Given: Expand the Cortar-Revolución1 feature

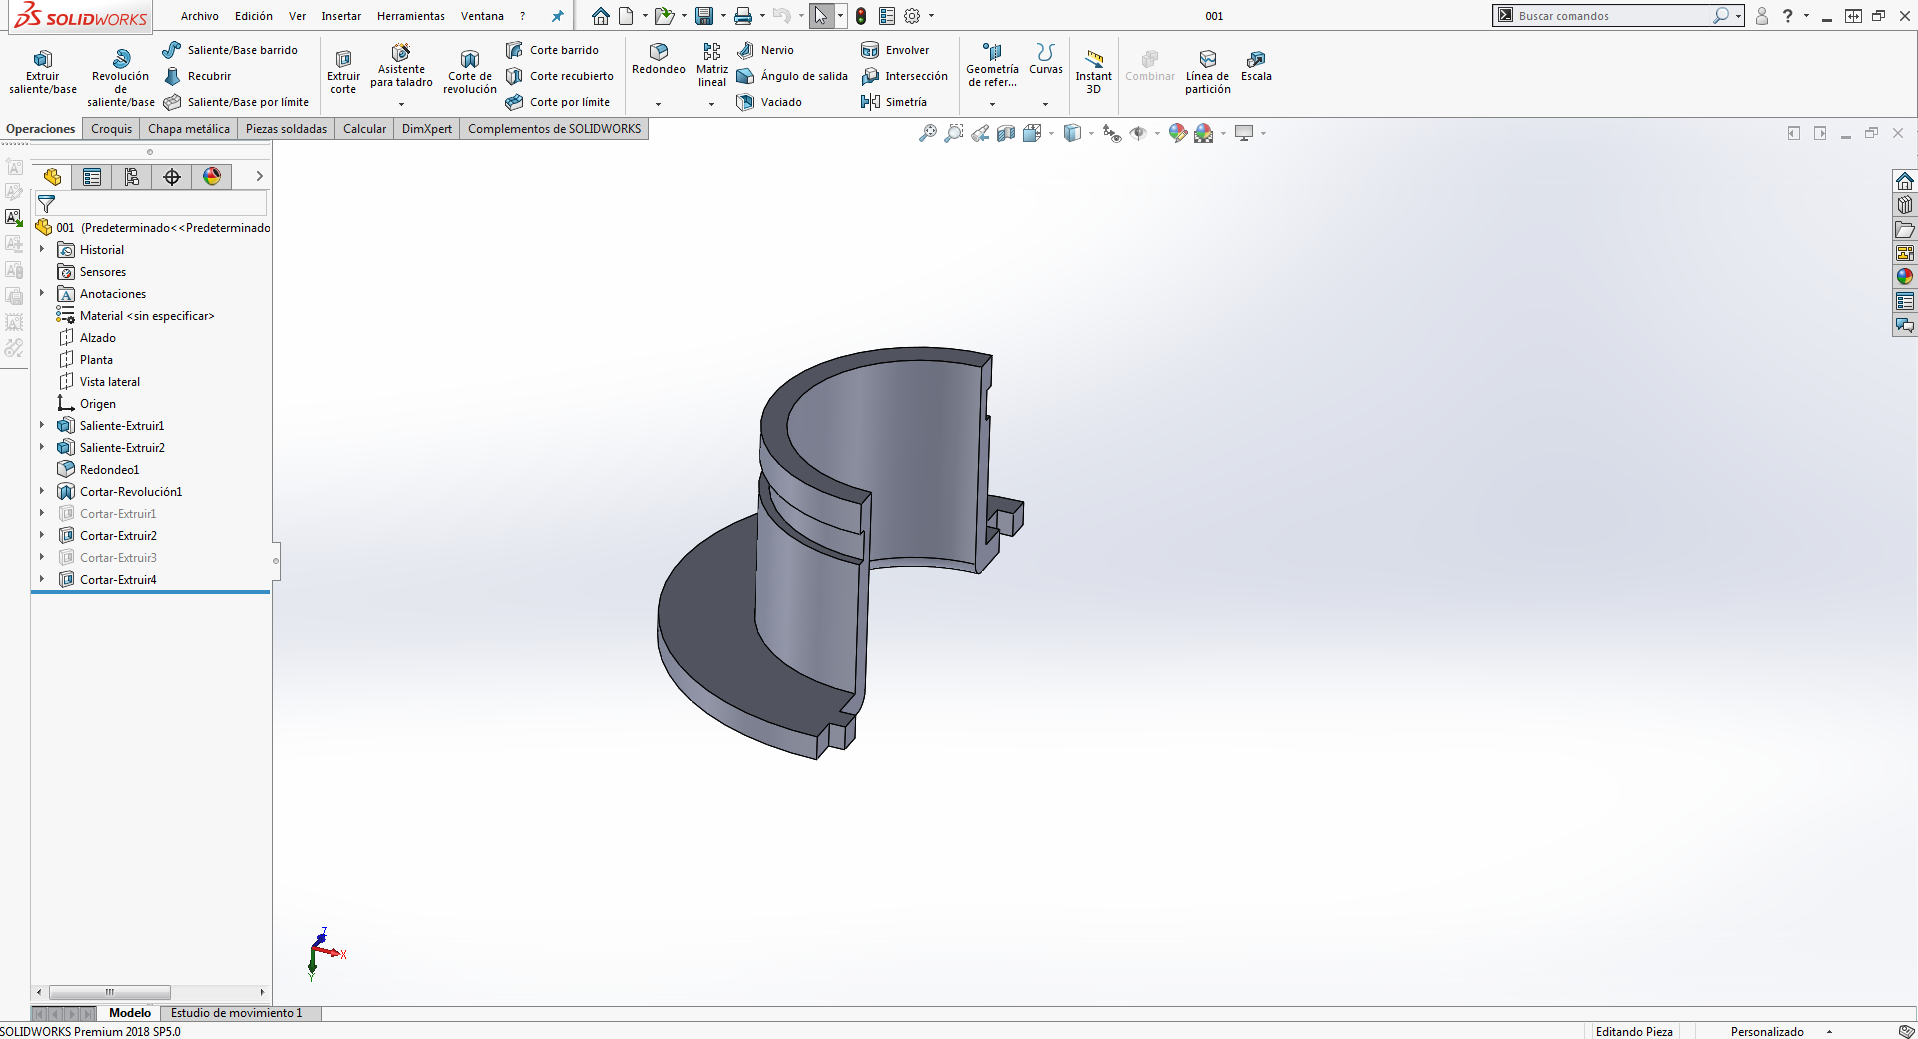Looking at the screenshot, I should (x=42, y=491).
